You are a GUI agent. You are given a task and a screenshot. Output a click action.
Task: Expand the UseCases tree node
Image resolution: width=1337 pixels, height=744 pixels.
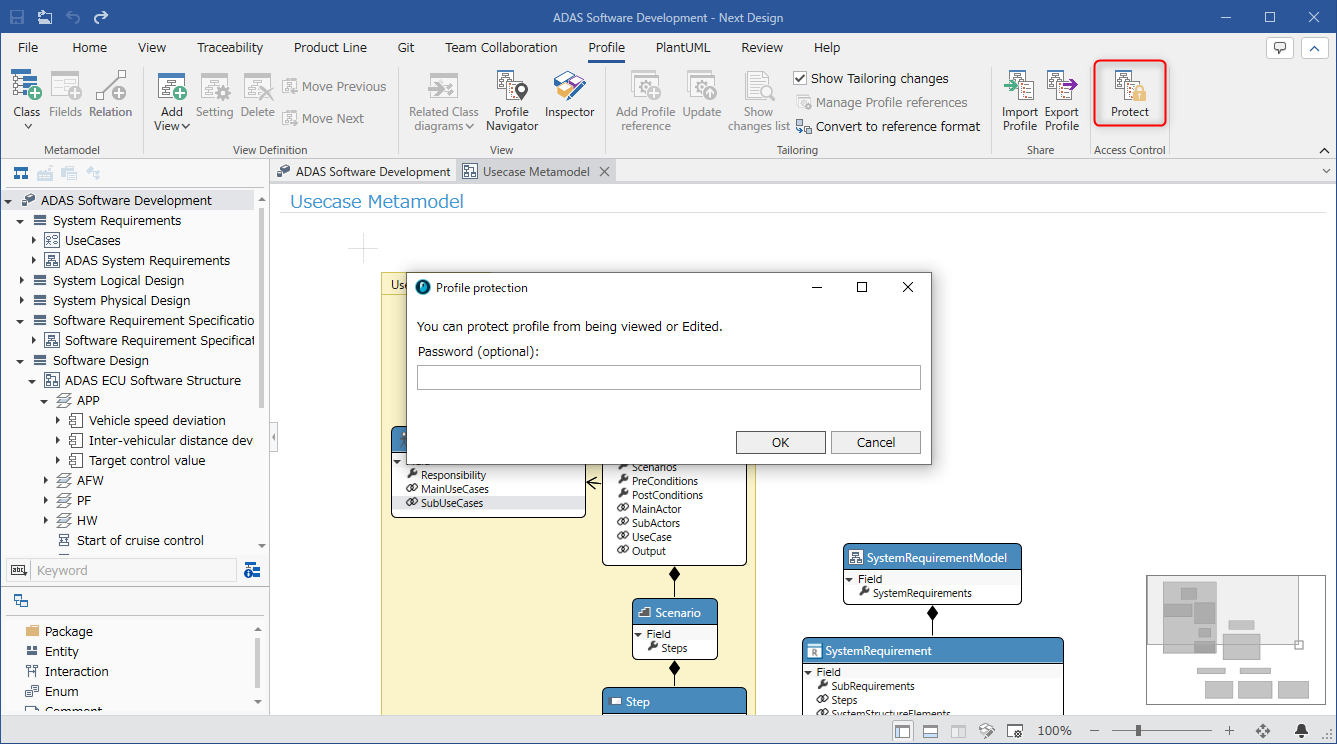click(x=33, y=241)
